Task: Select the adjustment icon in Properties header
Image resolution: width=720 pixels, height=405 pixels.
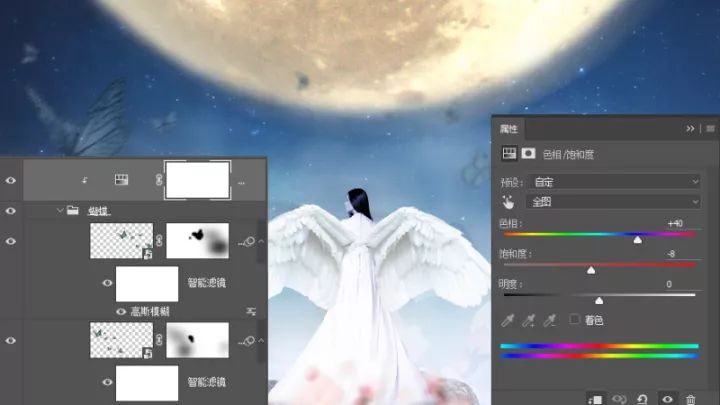Action: pos(509,153)
